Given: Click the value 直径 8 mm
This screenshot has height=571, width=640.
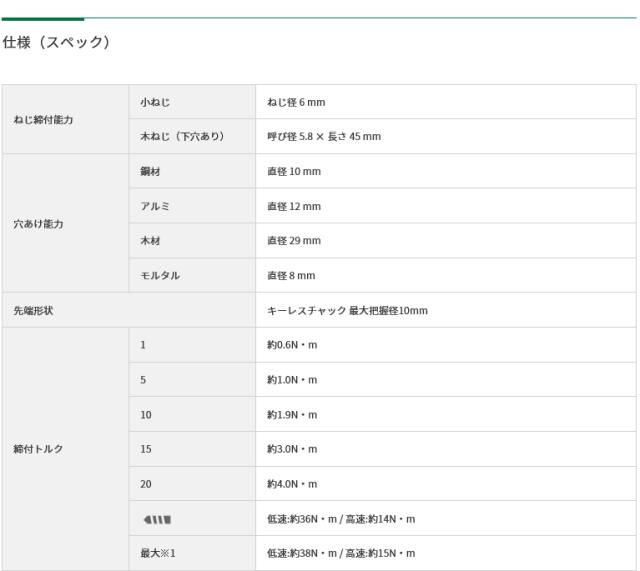Looking at the screenshot, I should [x=291, y=276].
